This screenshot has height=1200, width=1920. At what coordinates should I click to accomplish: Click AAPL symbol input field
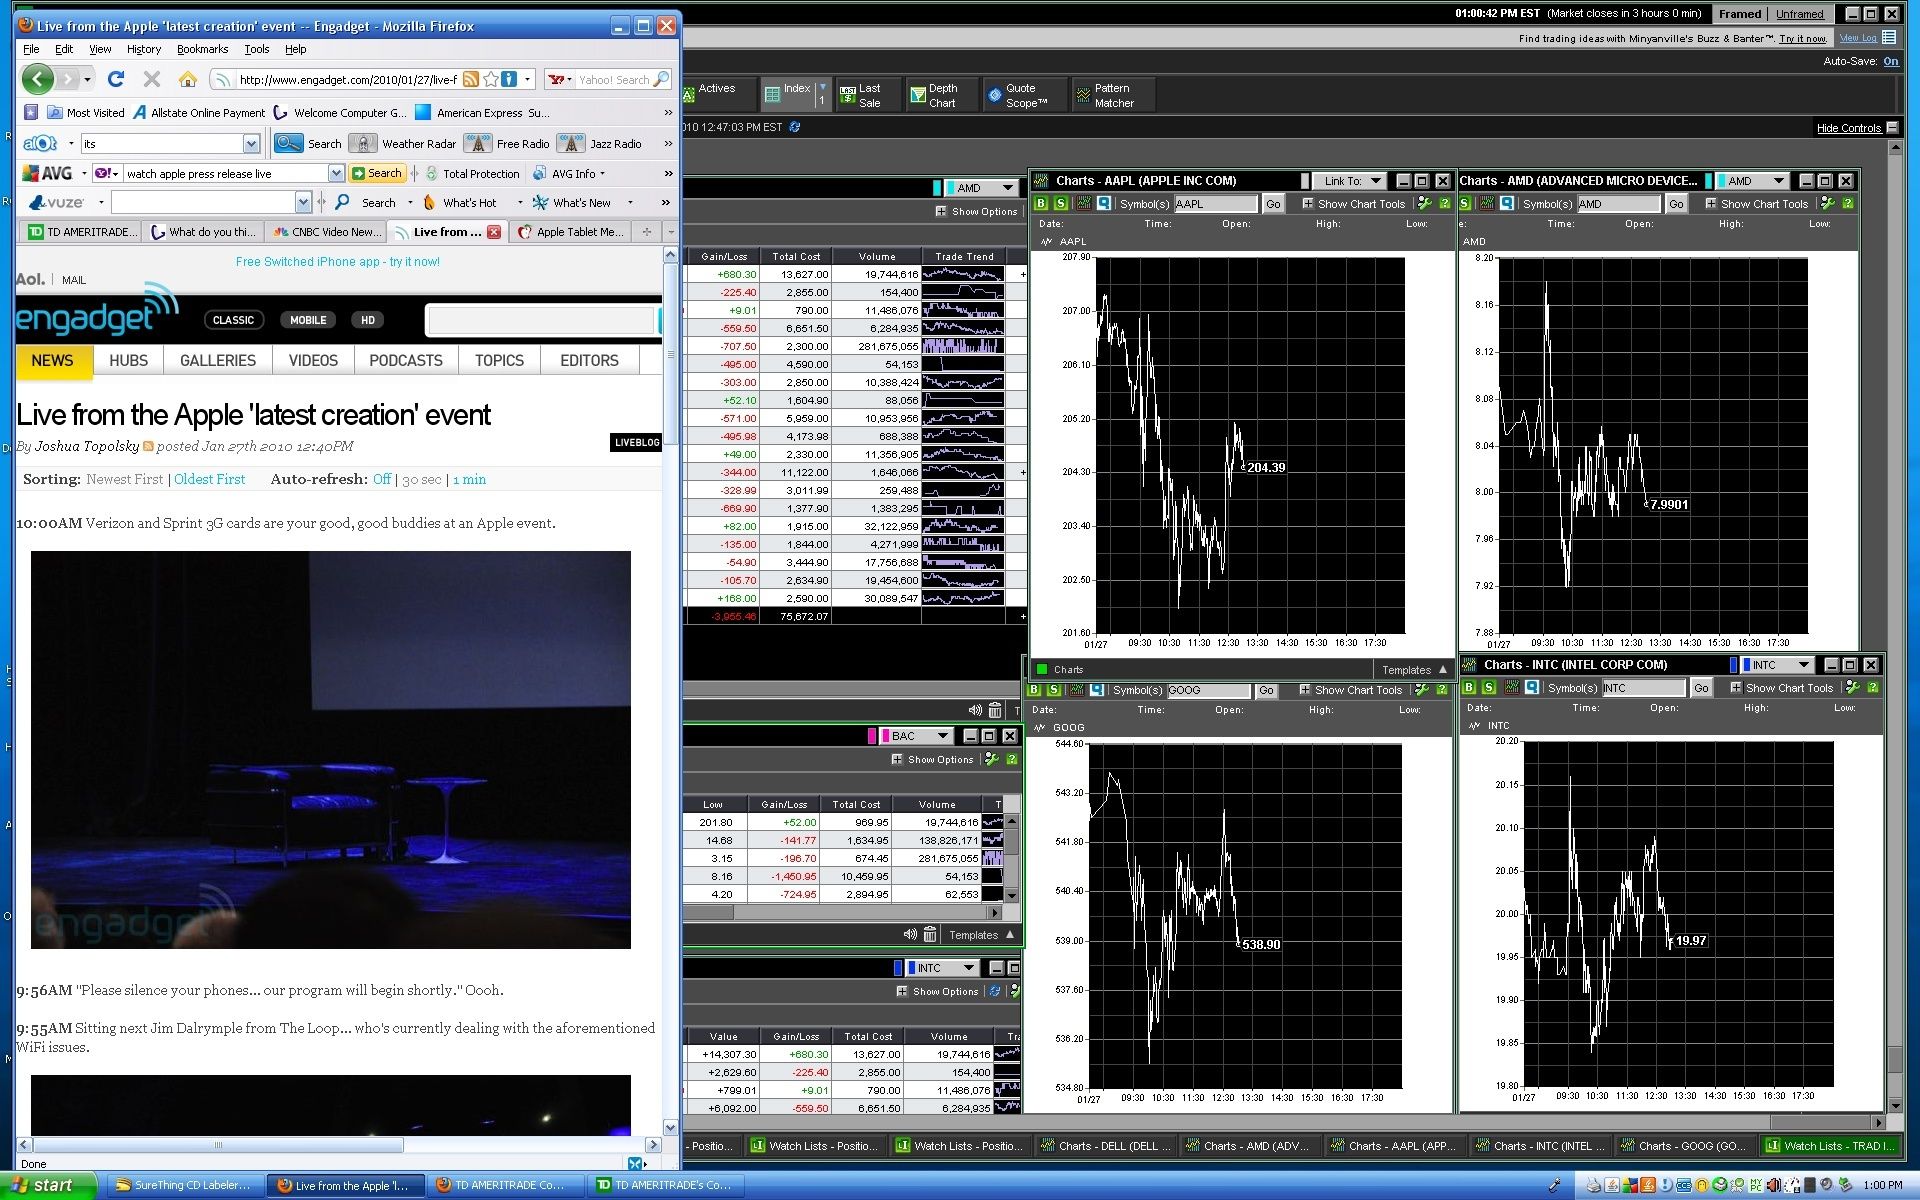coord(1215,204)
